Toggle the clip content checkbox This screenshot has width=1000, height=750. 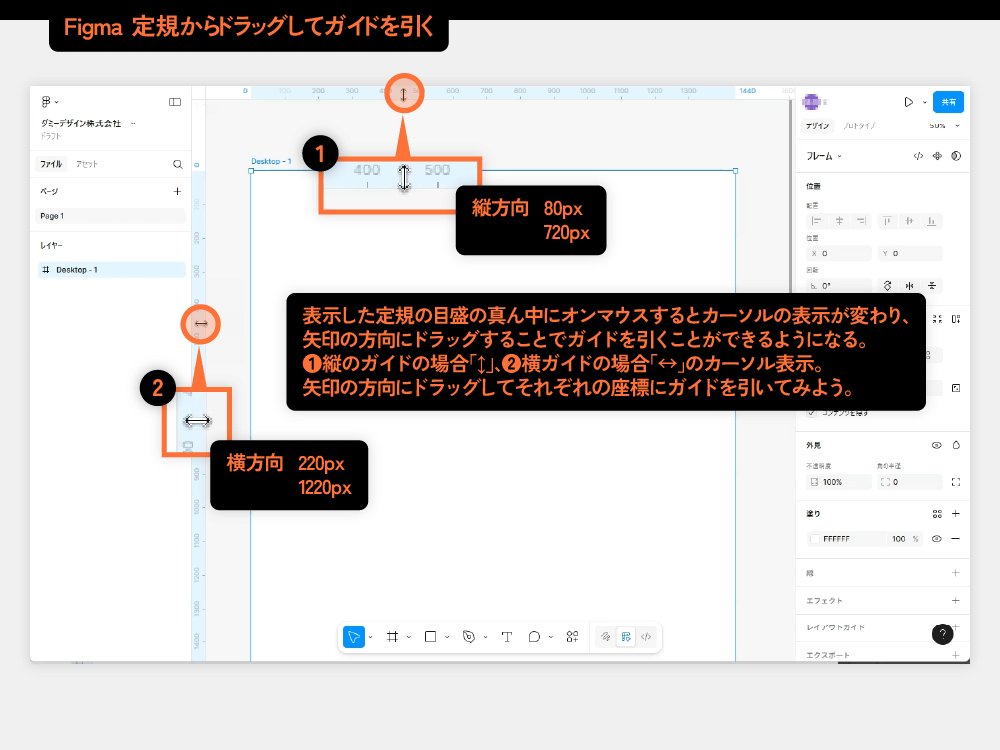coord(811,413)
